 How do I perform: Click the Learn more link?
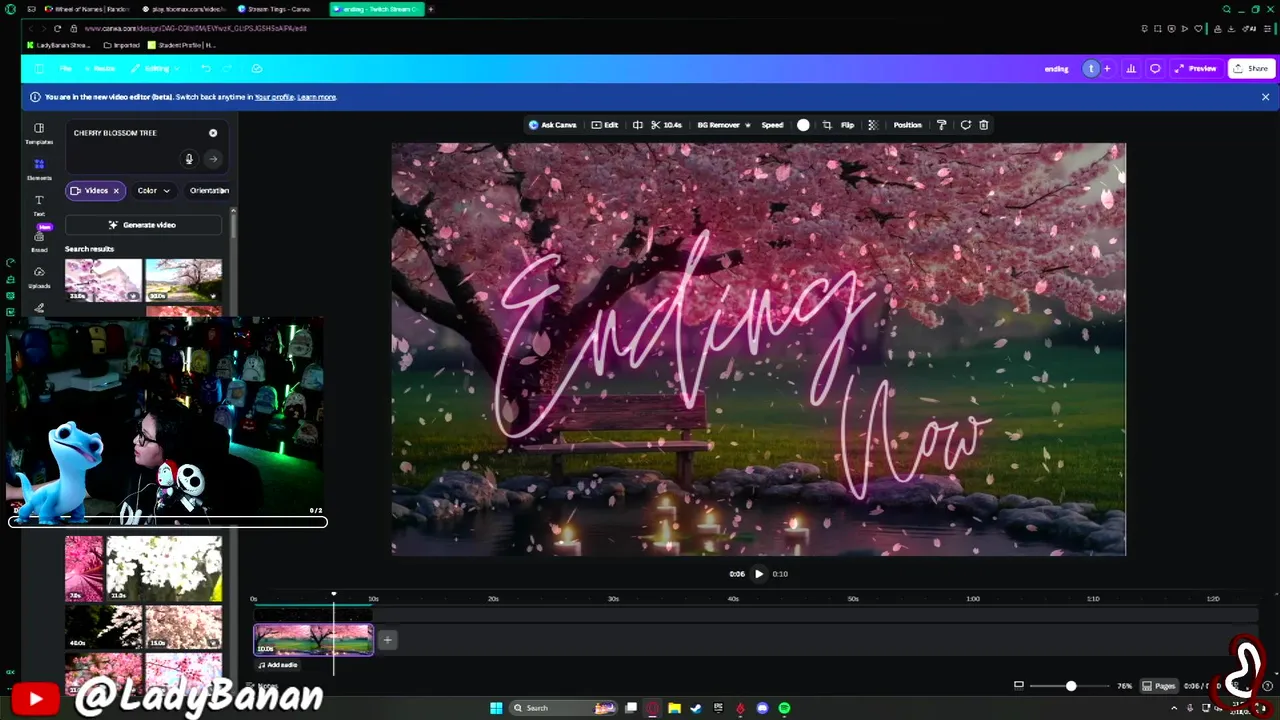coord(316,97)
